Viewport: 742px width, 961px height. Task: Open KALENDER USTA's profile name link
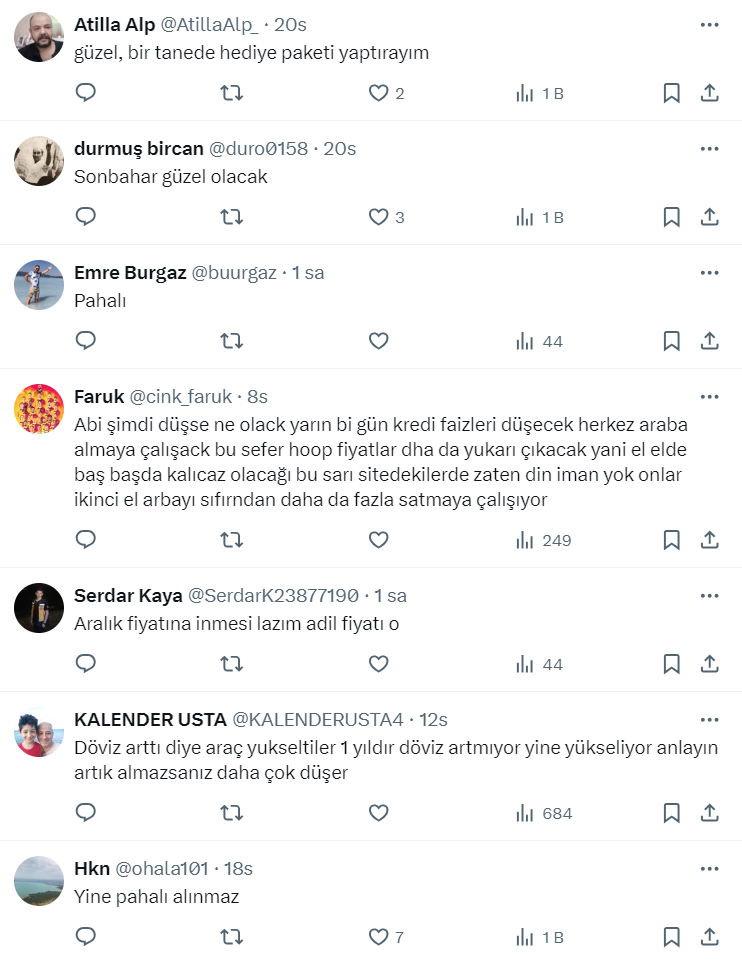coord(150,720)
